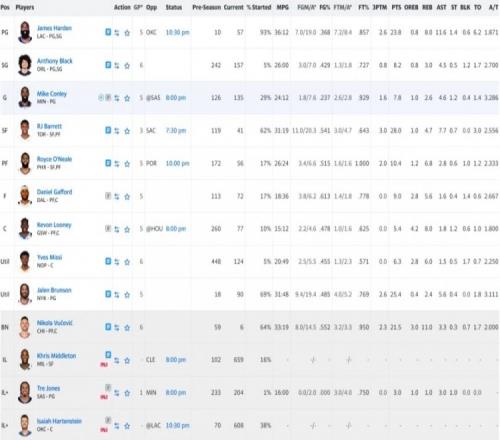Sort the table by PTS column header
Screen dimensions: 500x440
396,7
